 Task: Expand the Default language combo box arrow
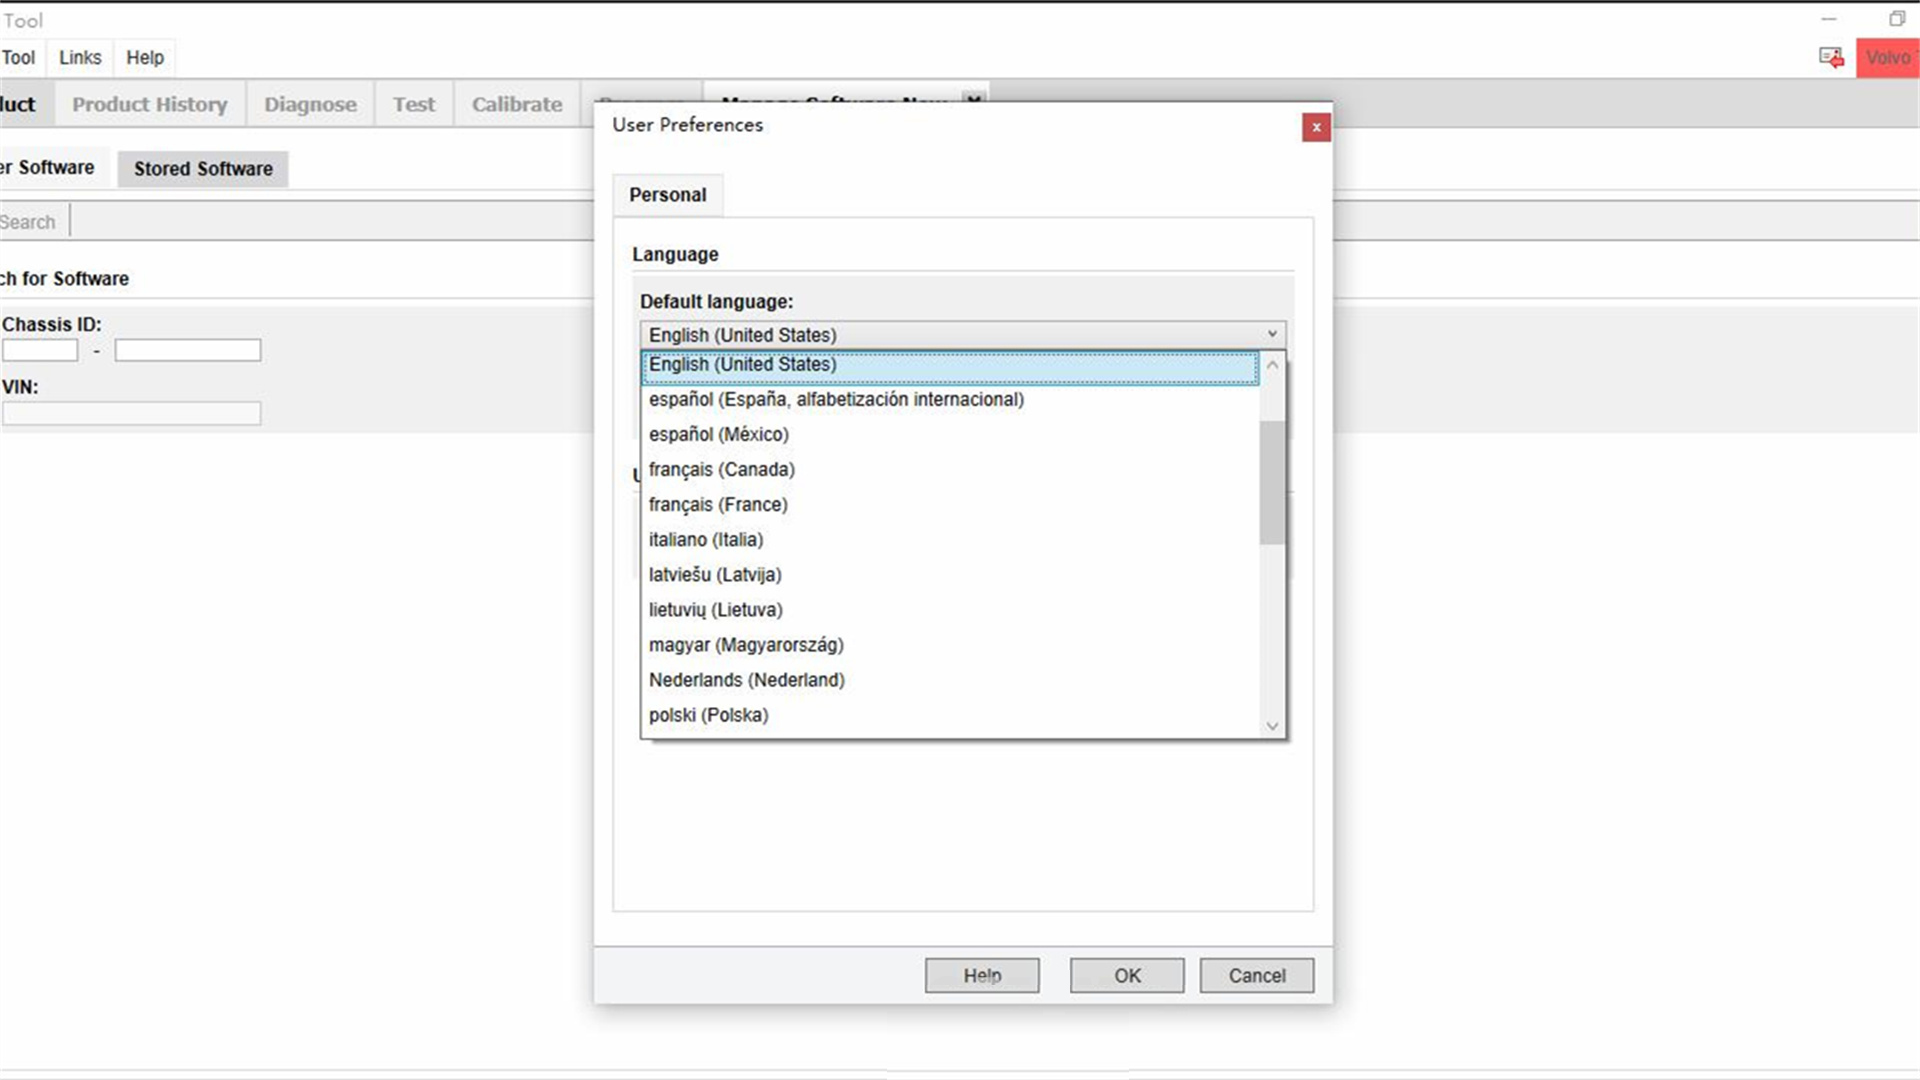point(1272,334)
